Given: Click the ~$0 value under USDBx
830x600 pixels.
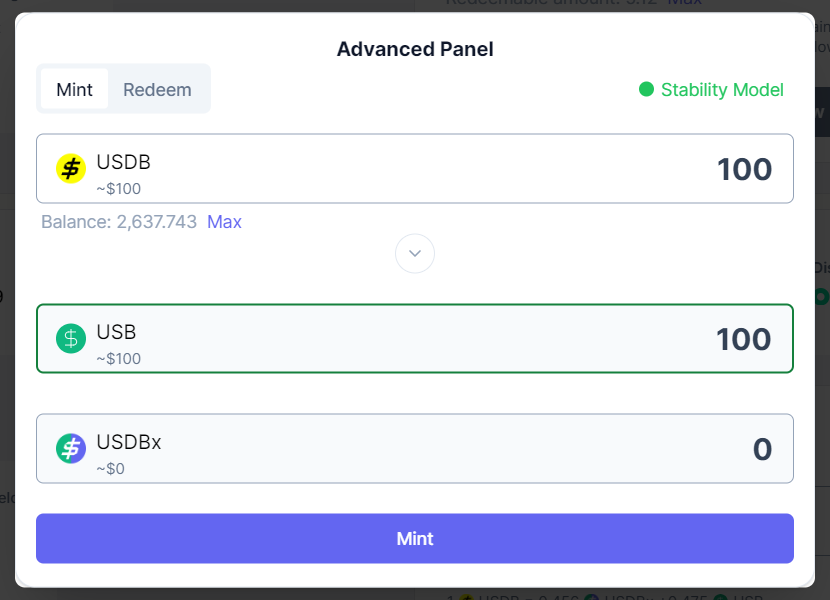Looking at the screenshot, I should pyautogui.click(x=110, y=468).
